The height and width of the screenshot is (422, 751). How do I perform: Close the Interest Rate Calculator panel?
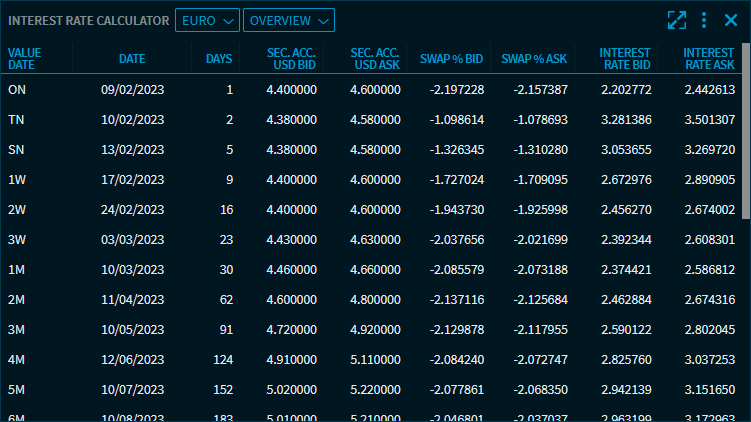tap(730, 20)
